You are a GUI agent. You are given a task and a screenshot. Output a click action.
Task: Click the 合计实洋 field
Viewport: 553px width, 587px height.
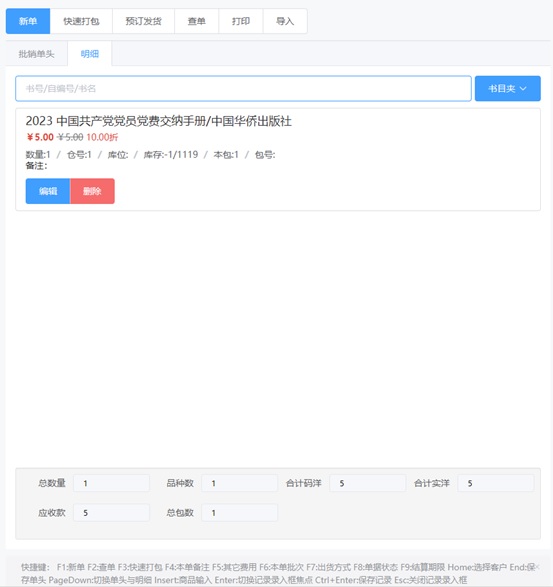coord(496,483)
